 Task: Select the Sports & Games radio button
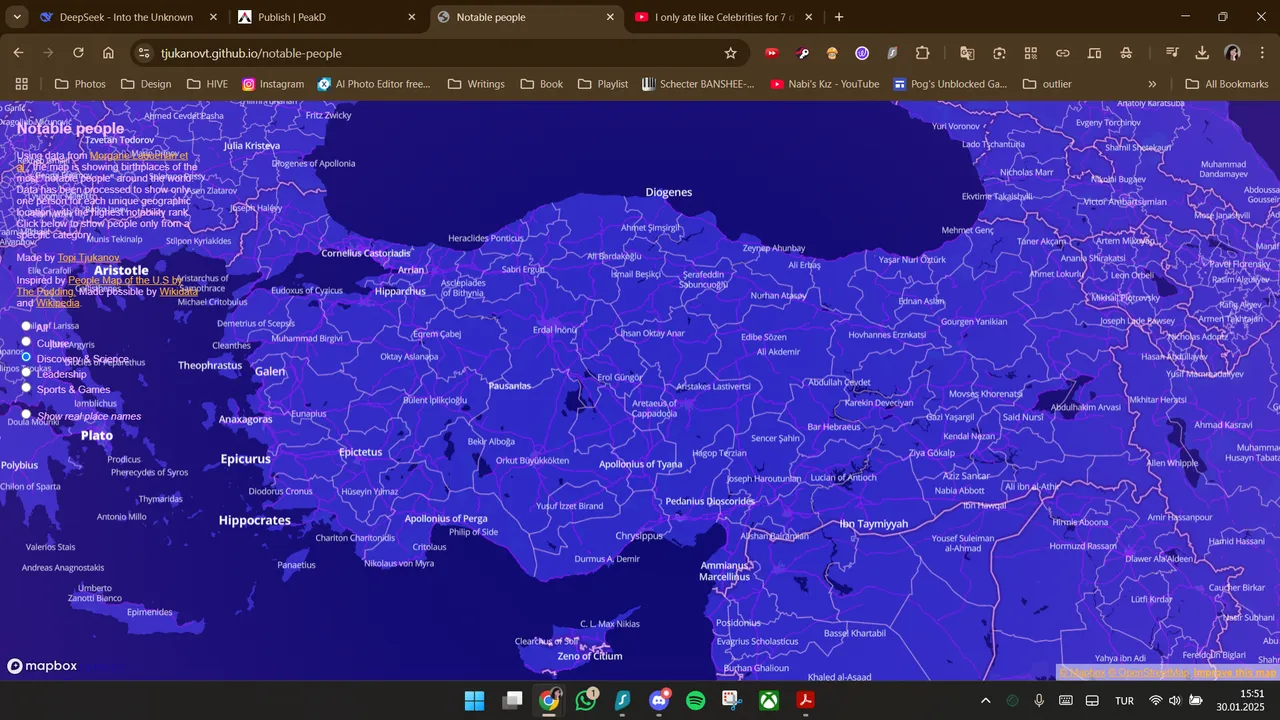(26, 388)
